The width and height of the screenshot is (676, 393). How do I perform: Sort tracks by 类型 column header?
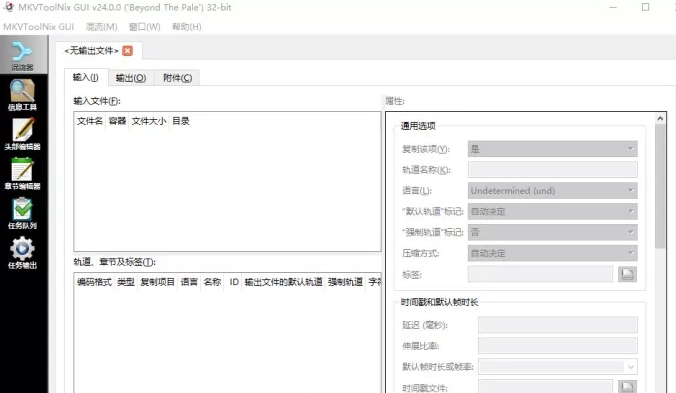(x=126, y=282)
